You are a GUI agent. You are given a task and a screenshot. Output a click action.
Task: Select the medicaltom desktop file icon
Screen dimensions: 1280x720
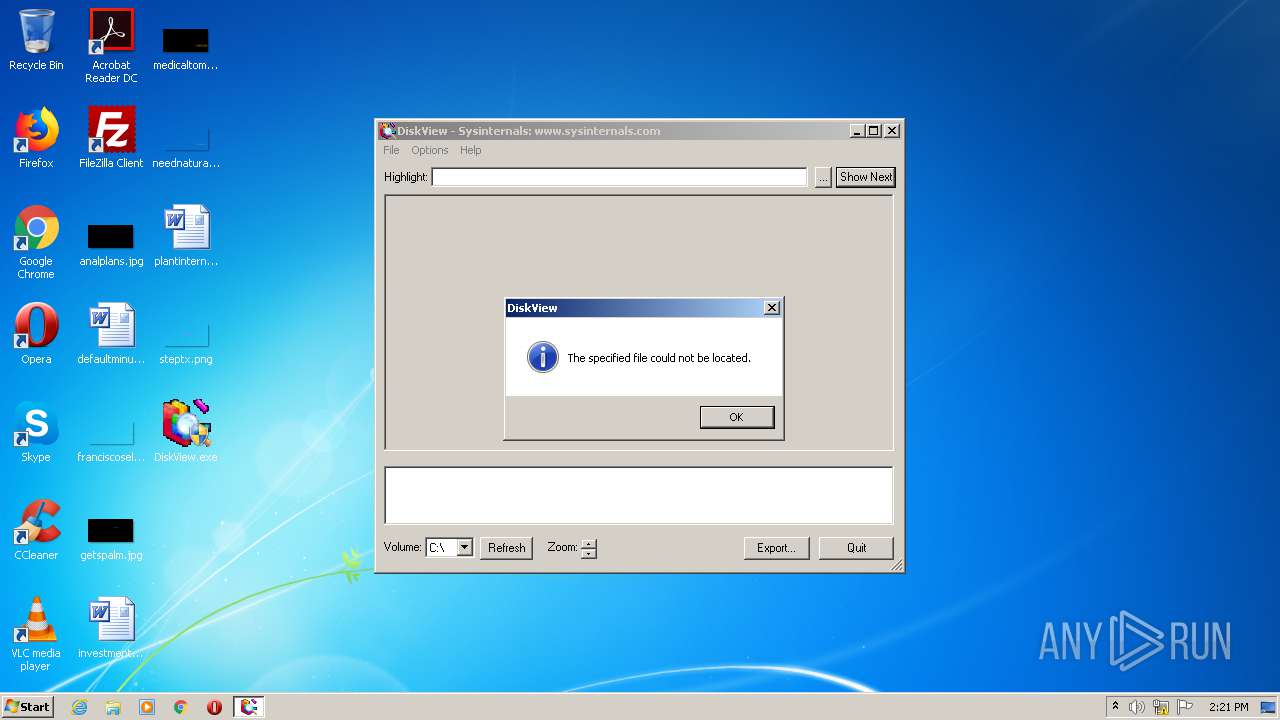point(186,47)
